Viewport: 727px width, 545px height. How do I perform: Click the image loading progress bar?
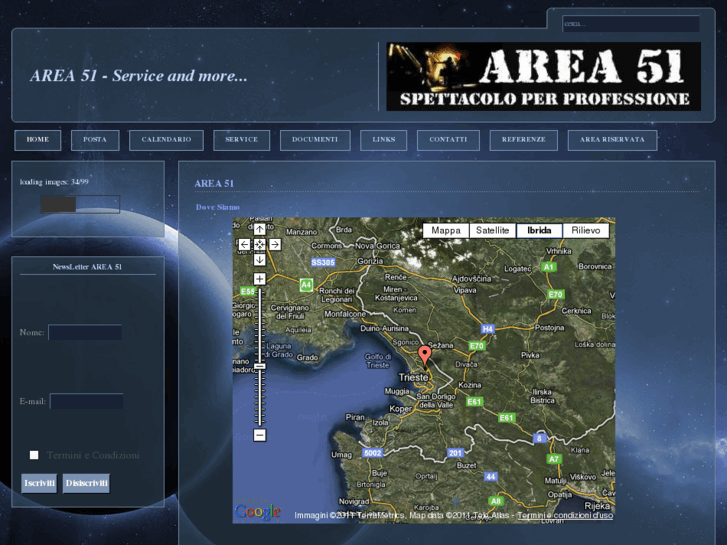pos(80,204)
